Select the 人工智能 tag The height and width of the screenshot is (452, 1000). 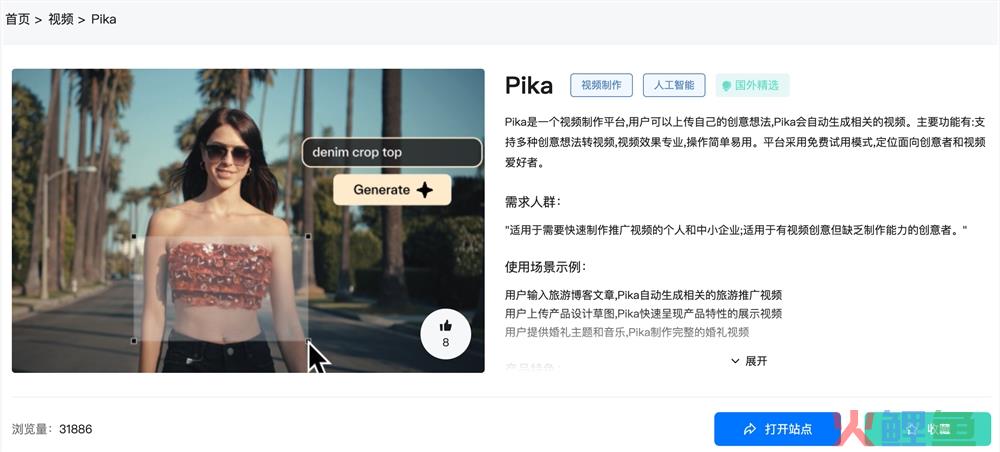click(674, 85)
